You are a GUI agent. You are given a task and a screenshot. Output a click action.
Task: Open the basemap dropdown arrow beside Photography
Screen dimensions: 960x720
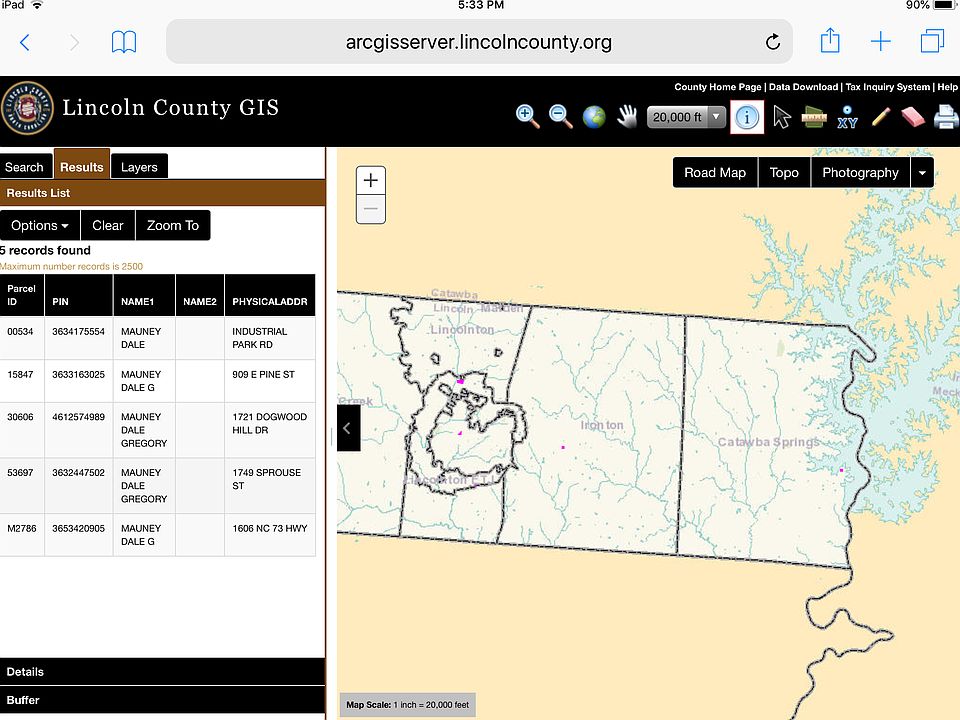[x=922, y=173]
